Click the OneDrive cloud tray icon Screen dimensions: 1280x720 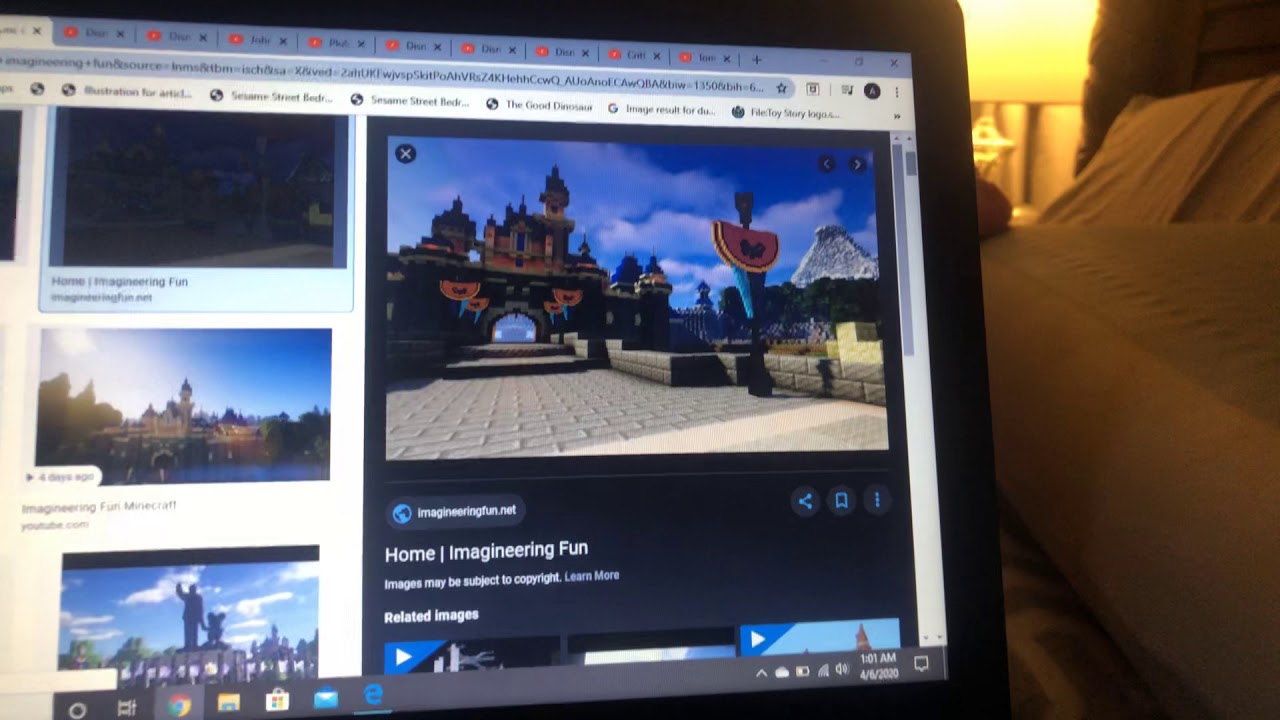(x=782, y=673)
